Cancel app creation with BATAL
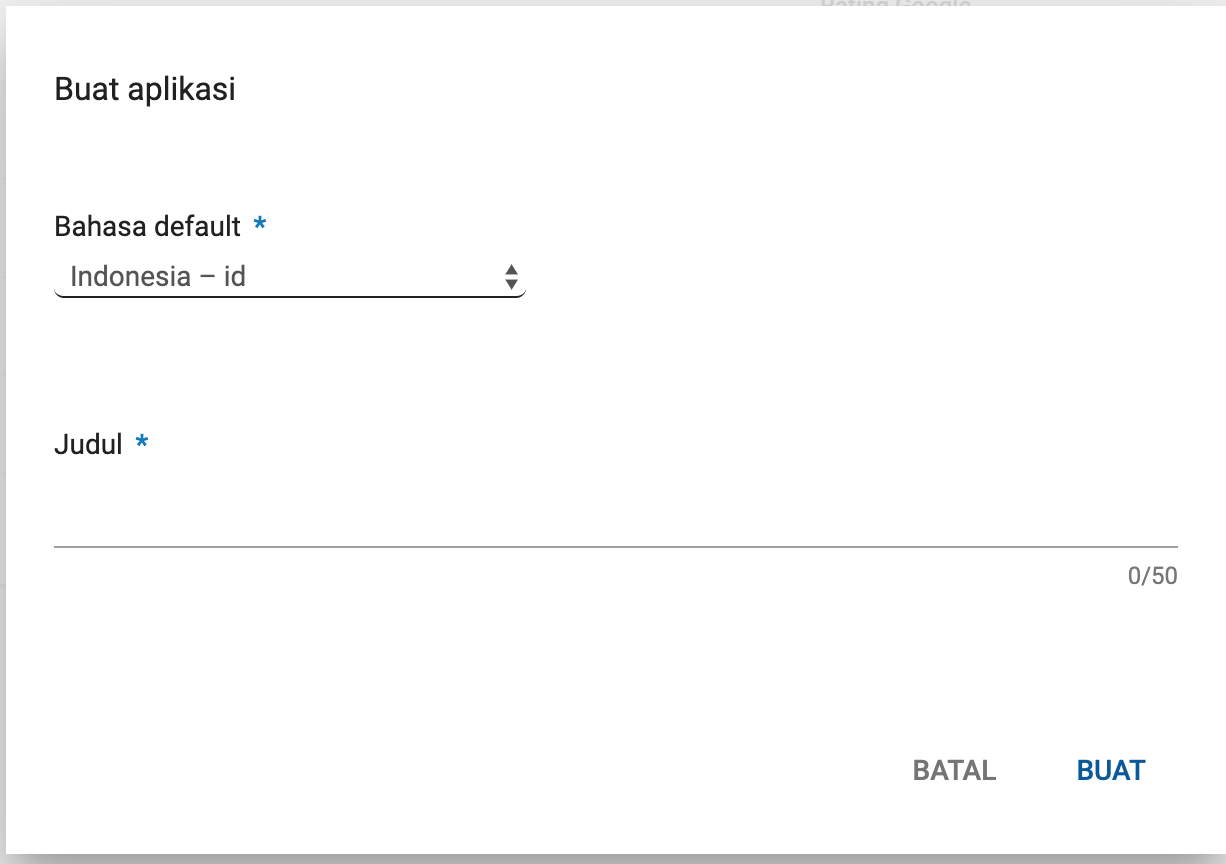 click(954, 770)
